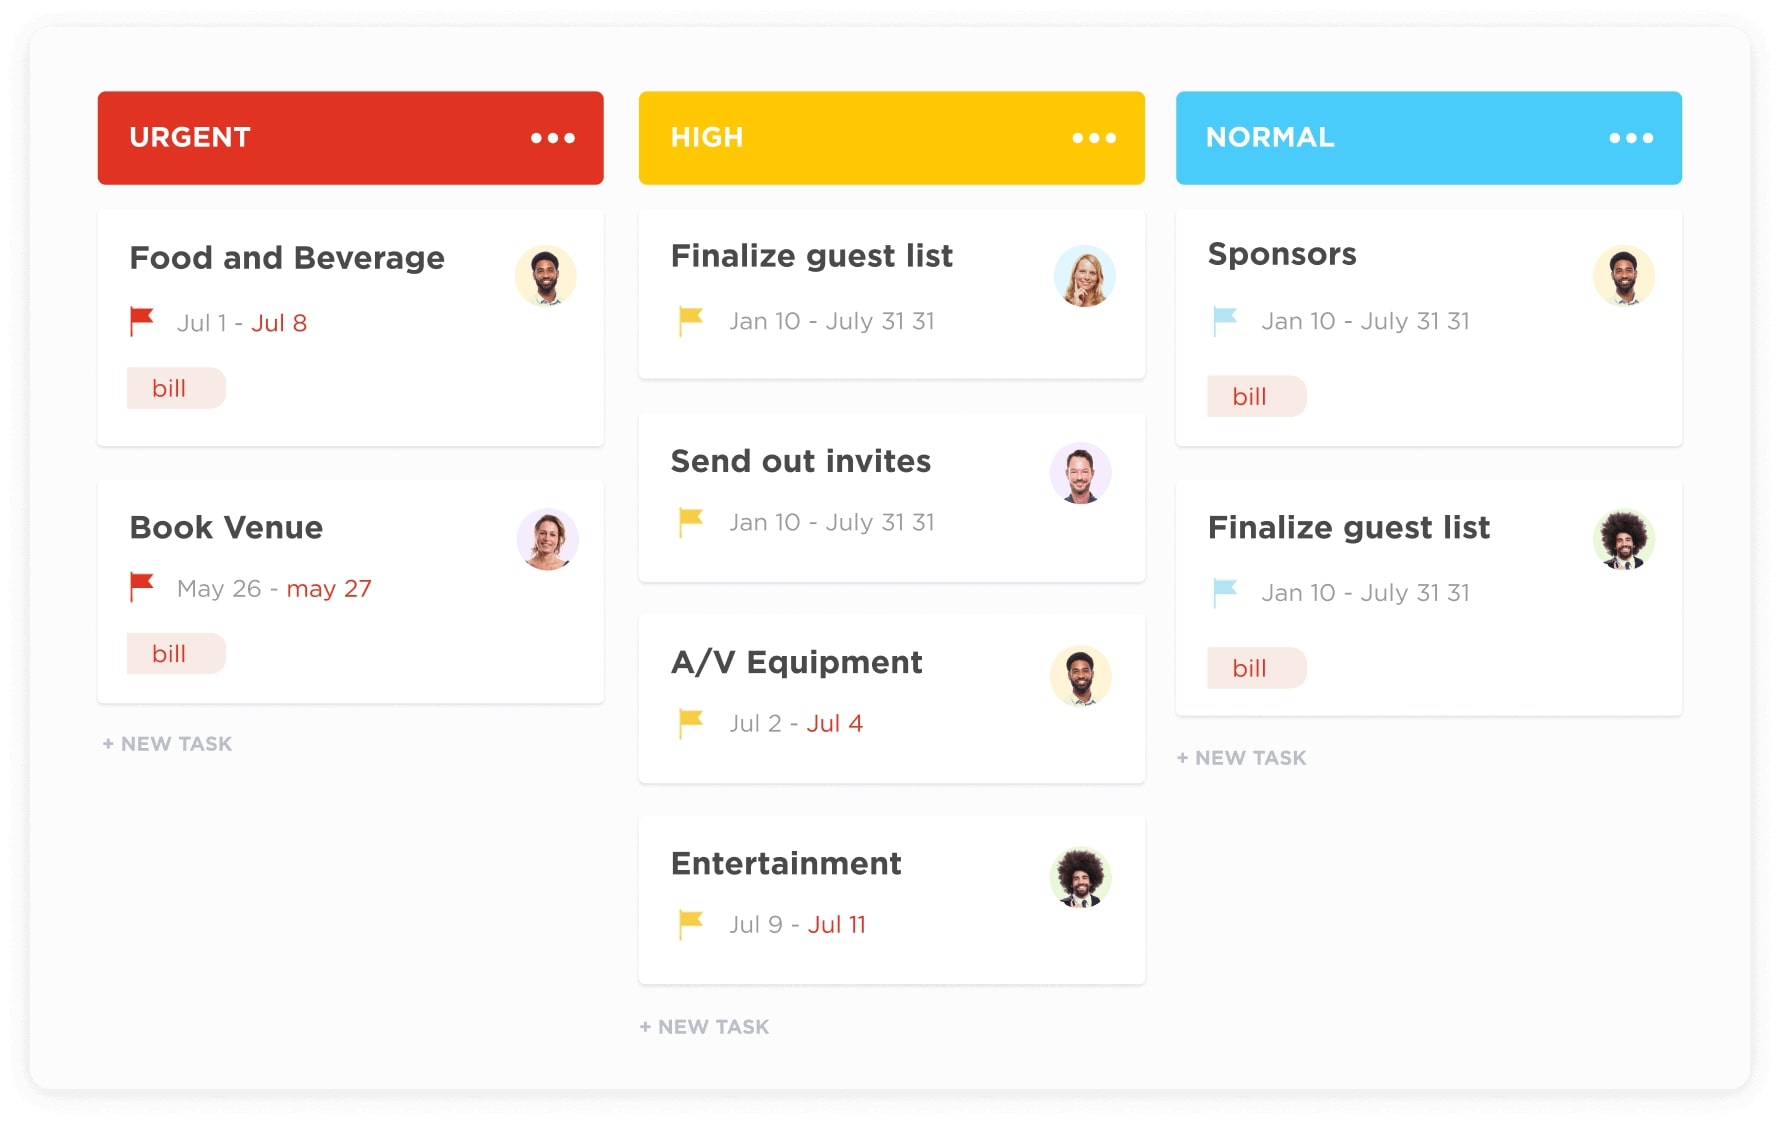
Task: Open the assignee avatar on Food and Beverage
Action: coord(546,276)
